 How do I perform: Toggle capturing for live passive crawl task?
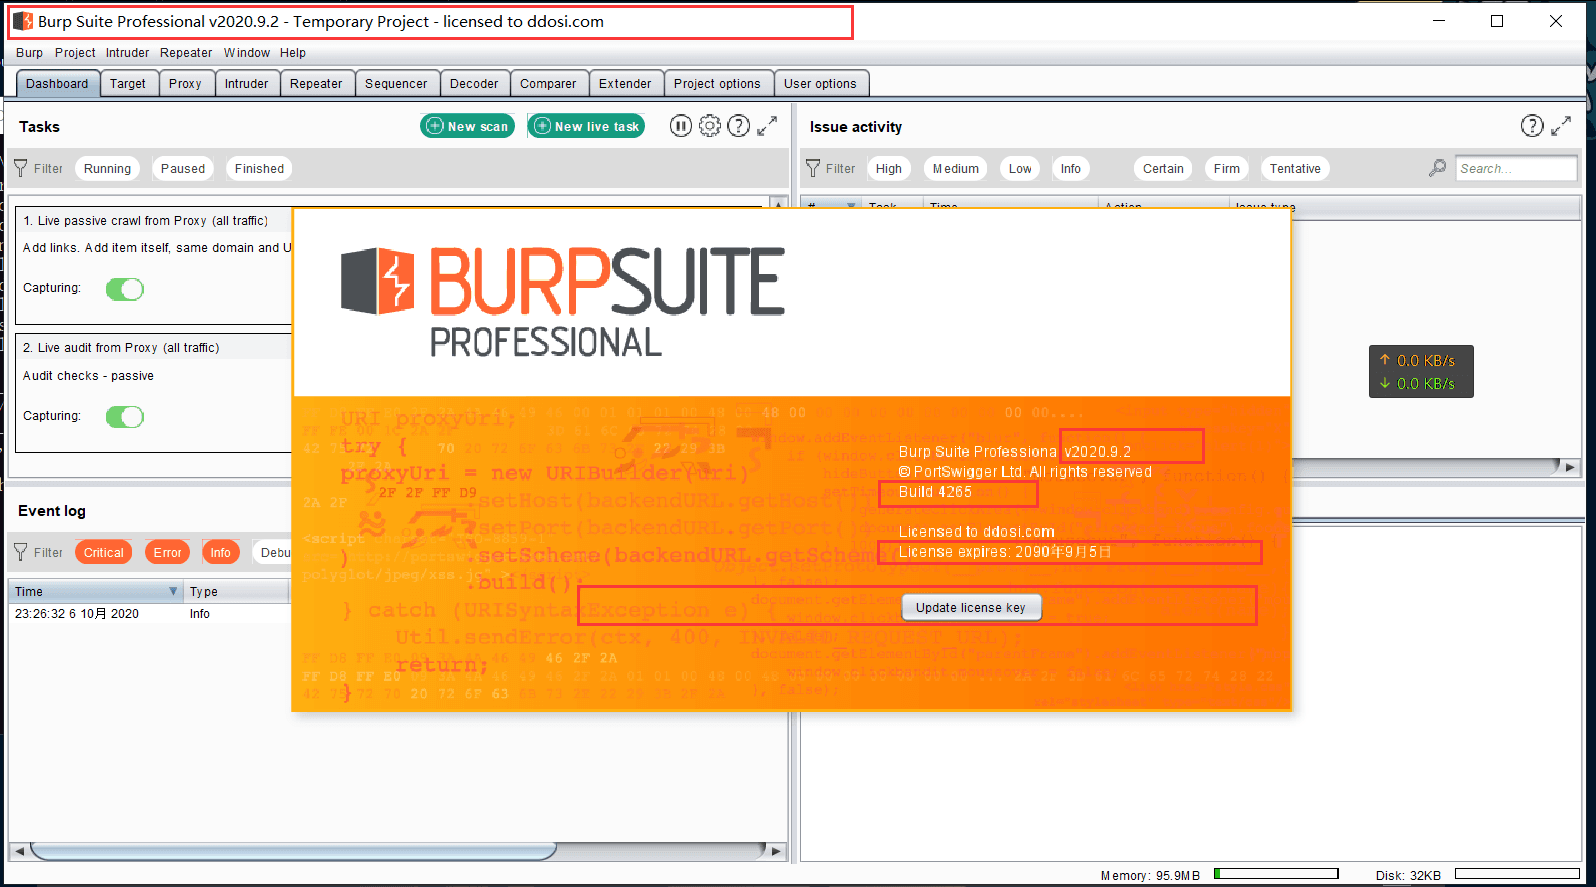click(x=125, y=289)
